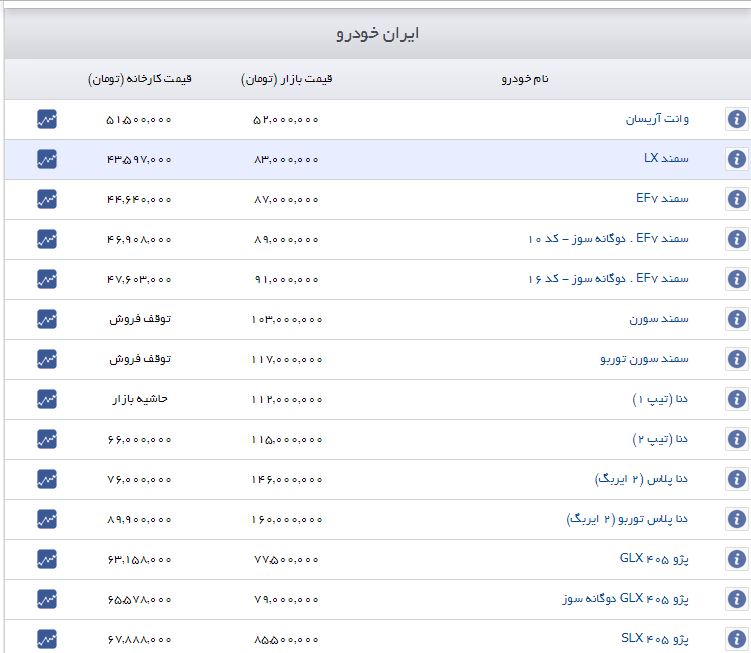Open price chart for دنا (تیپ ۲)
The height and width of the screenshot is (653, 751).
47,439
